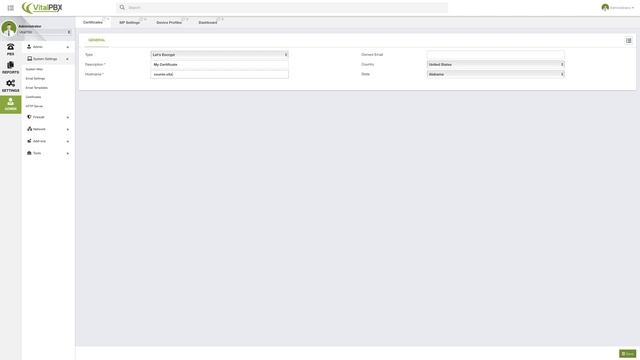This screenshot has height=360, width=640.
Task: Expand the Firewall menu group
Action: pos(68,118)
